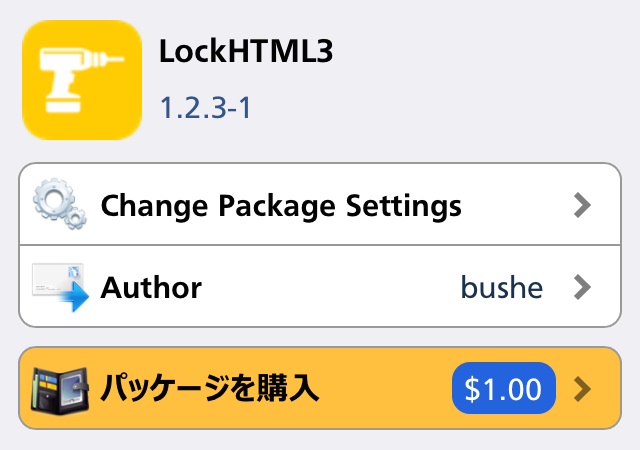The height and width of the screenshot is (450, 640).
Task: Tap the yellow drill package icon
Action: click(x=82, y=80)
